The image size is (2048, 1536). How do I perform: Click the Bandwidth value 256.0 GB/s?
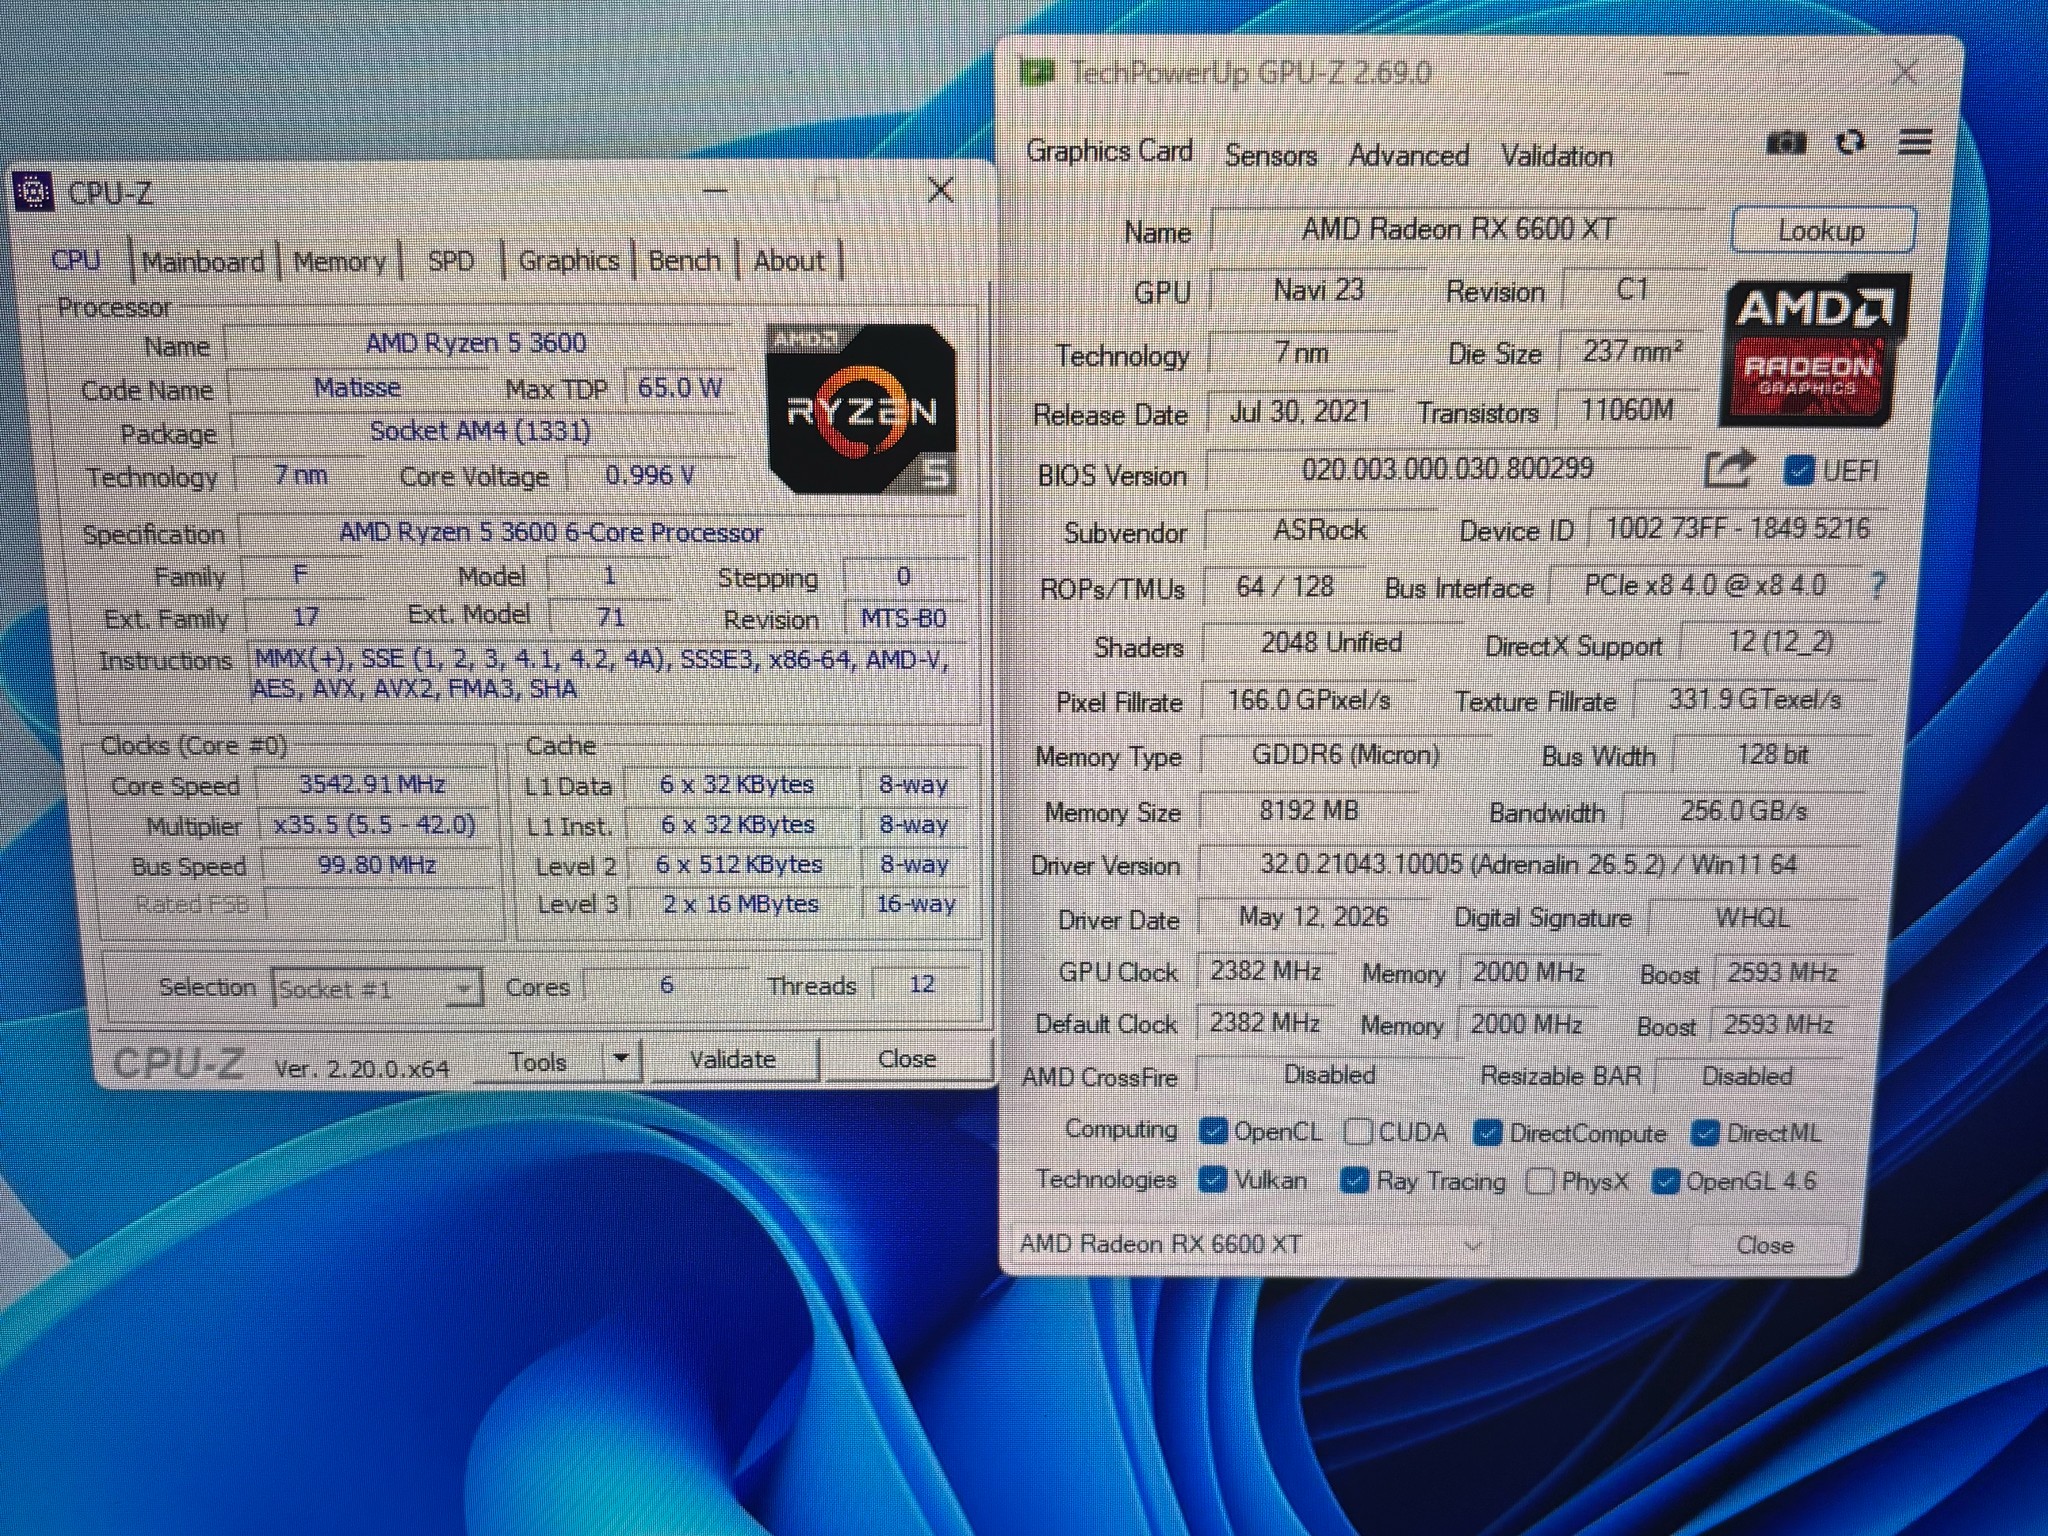[1743, 810]
